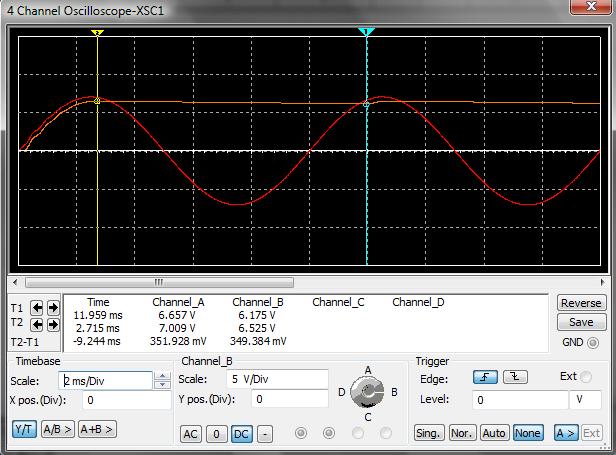Click the channel selector rotary knob
The width and height of the screenshot is (616, 455).
click(x=368, y=393)
